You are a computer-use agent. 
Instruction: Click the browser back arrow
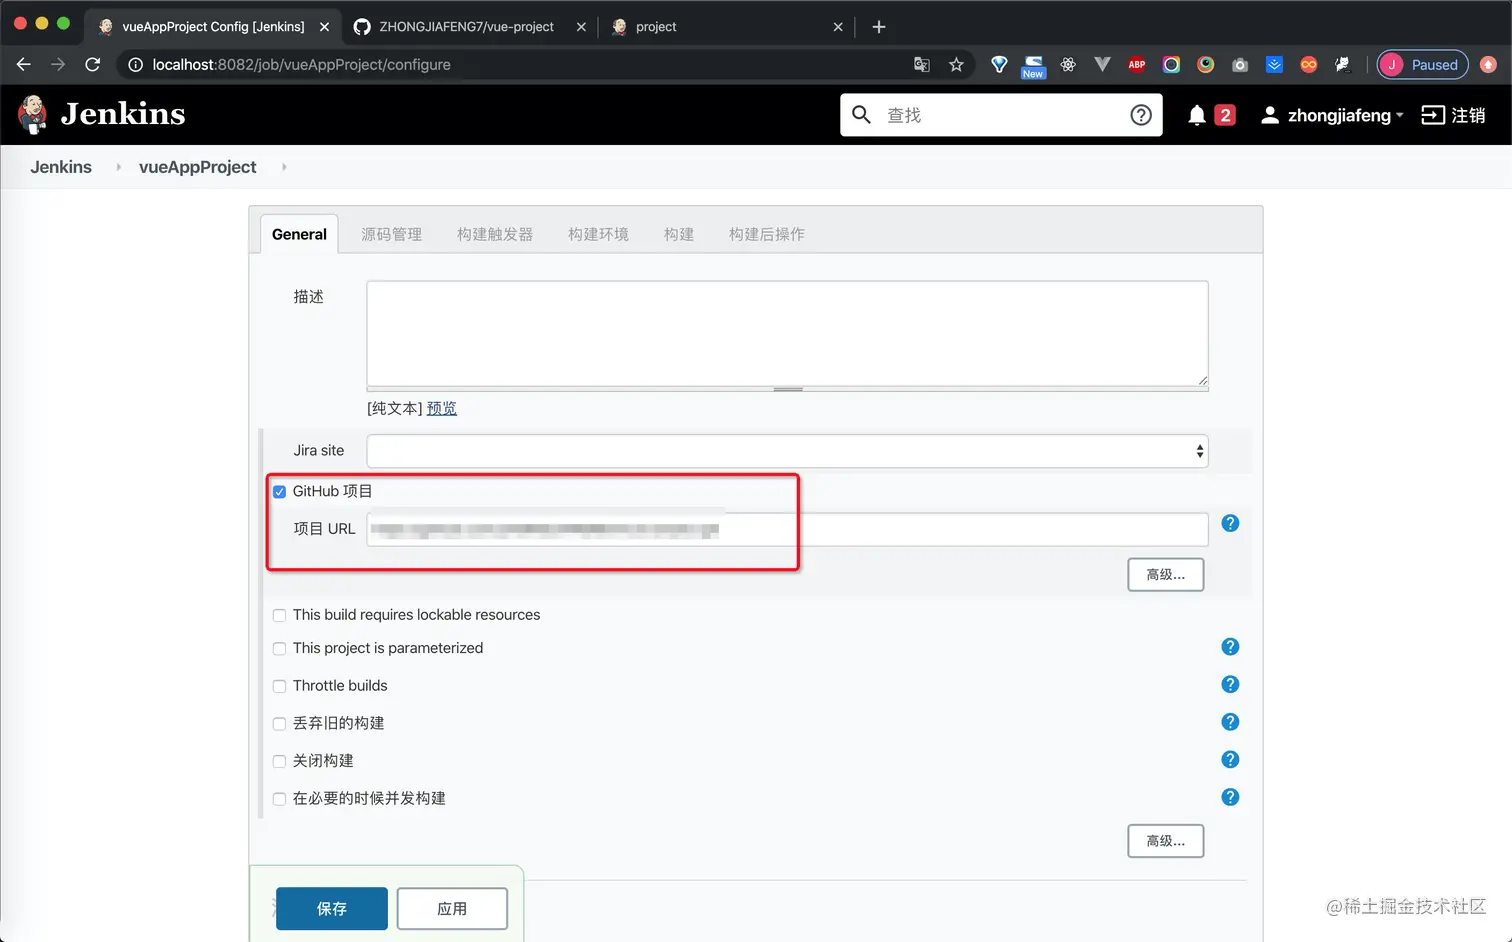[x=24, y=64]
